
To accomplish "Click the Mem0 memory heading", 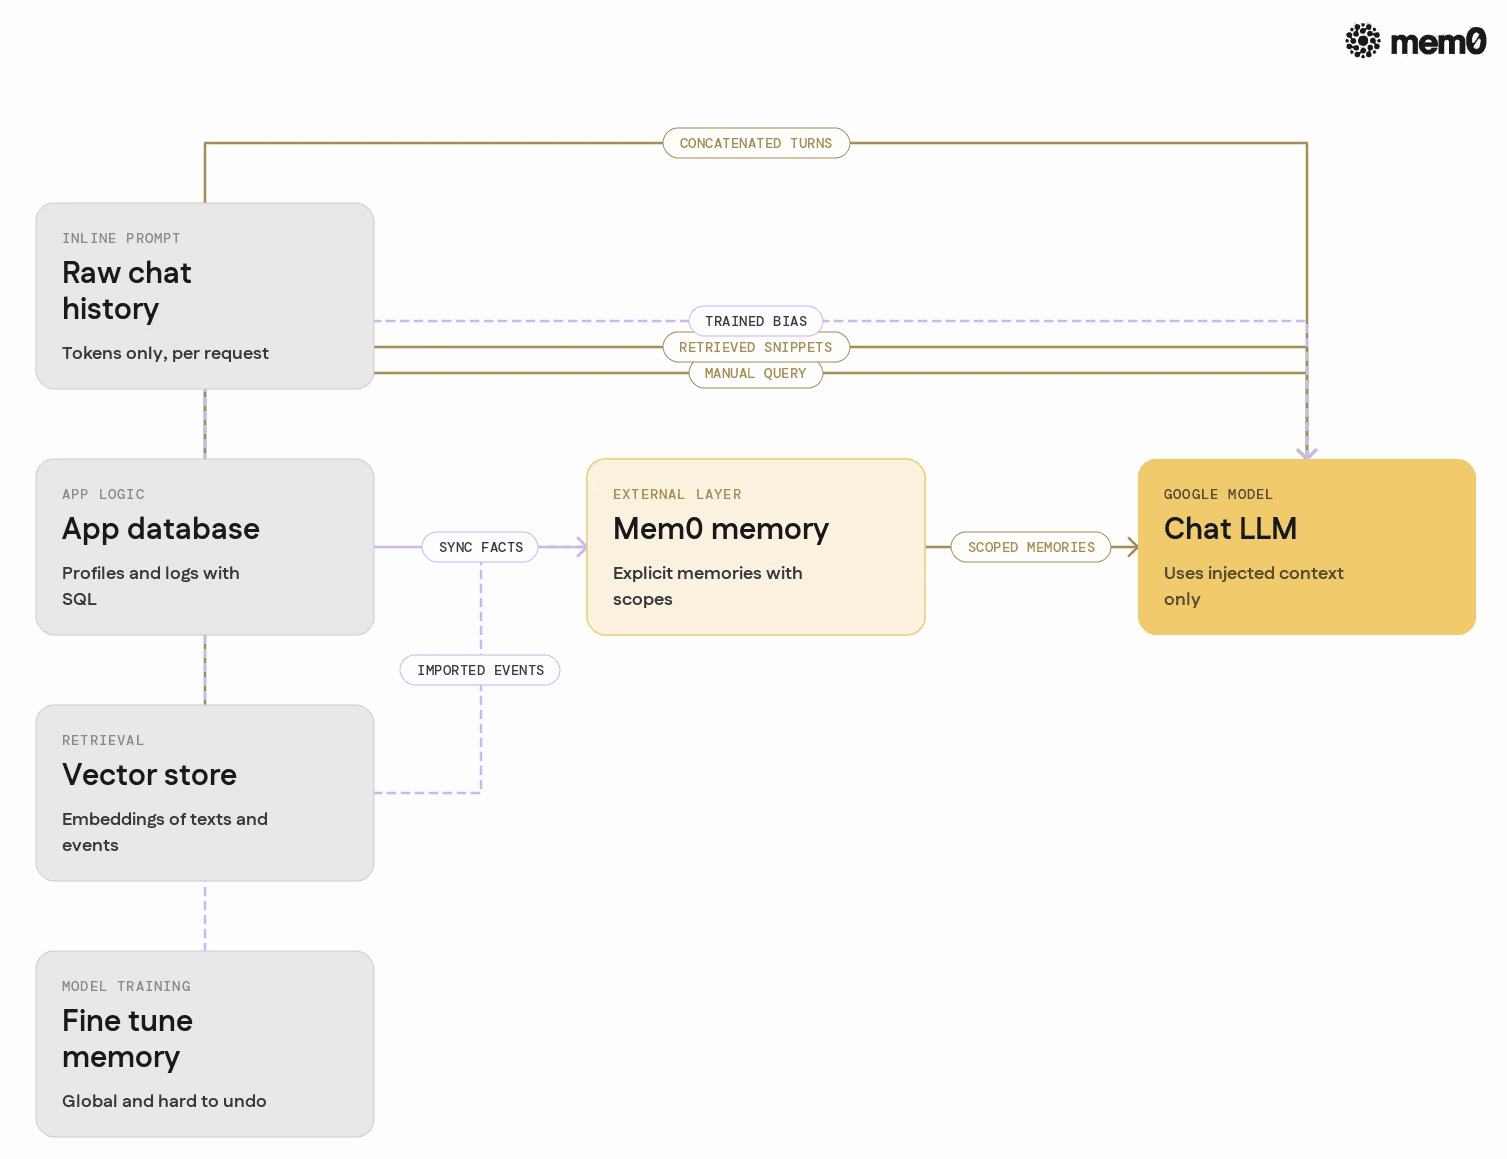I will pos(721,529).
